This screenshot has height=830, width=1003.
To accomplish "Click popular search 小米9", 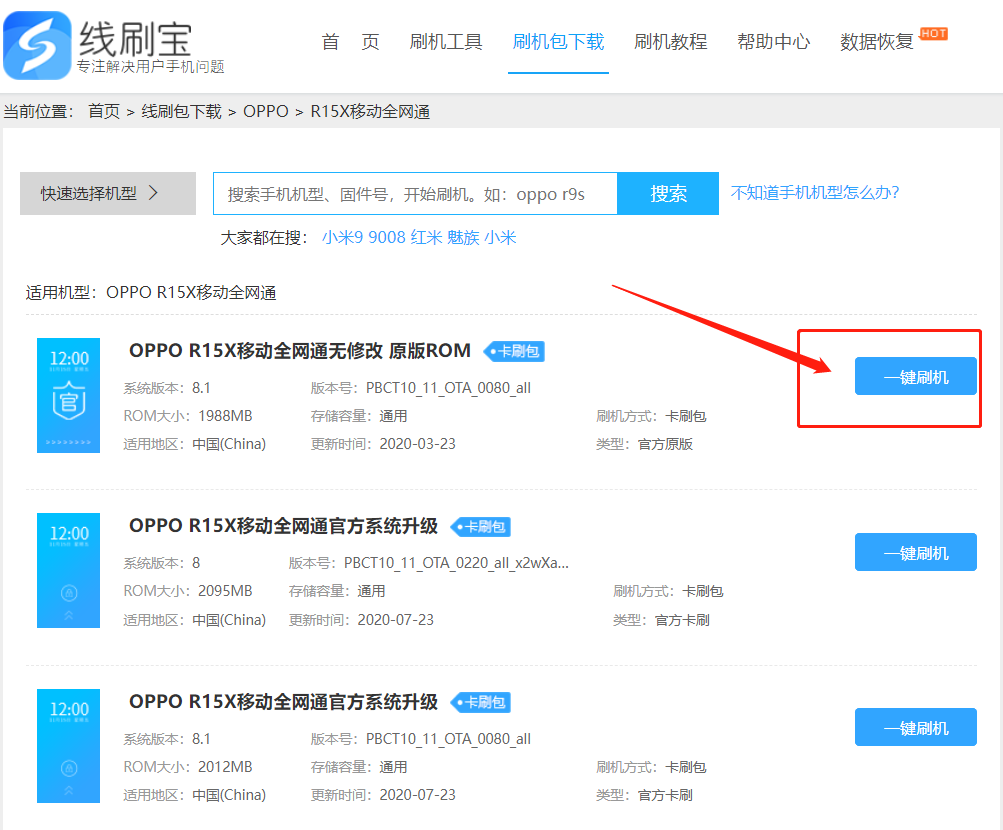I will (x=342, y=238).
